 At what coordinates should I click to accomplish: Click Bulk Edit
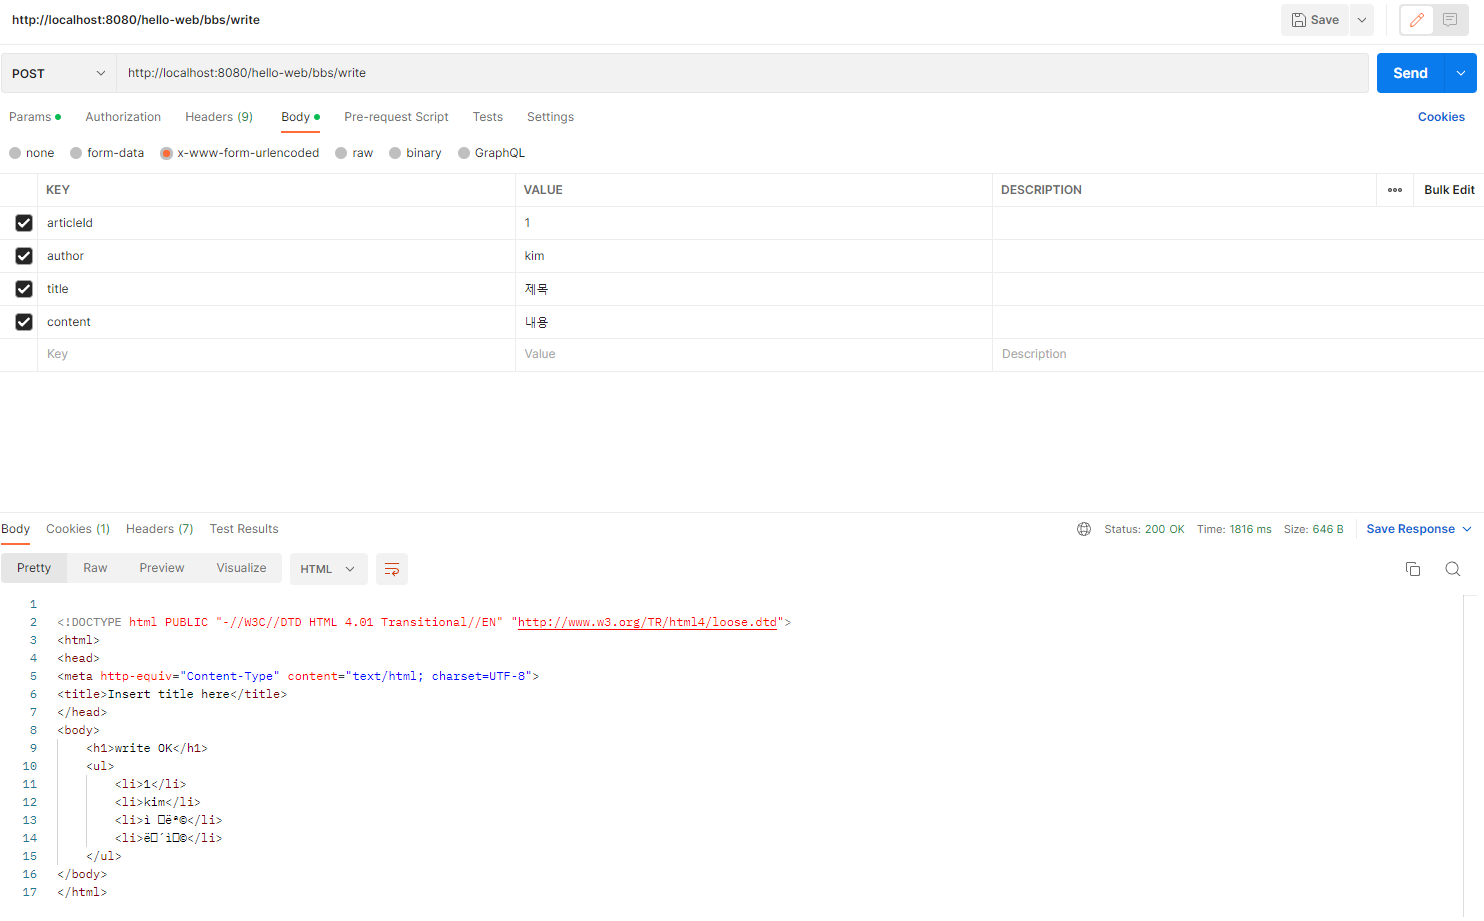(x=1448, y=190)
